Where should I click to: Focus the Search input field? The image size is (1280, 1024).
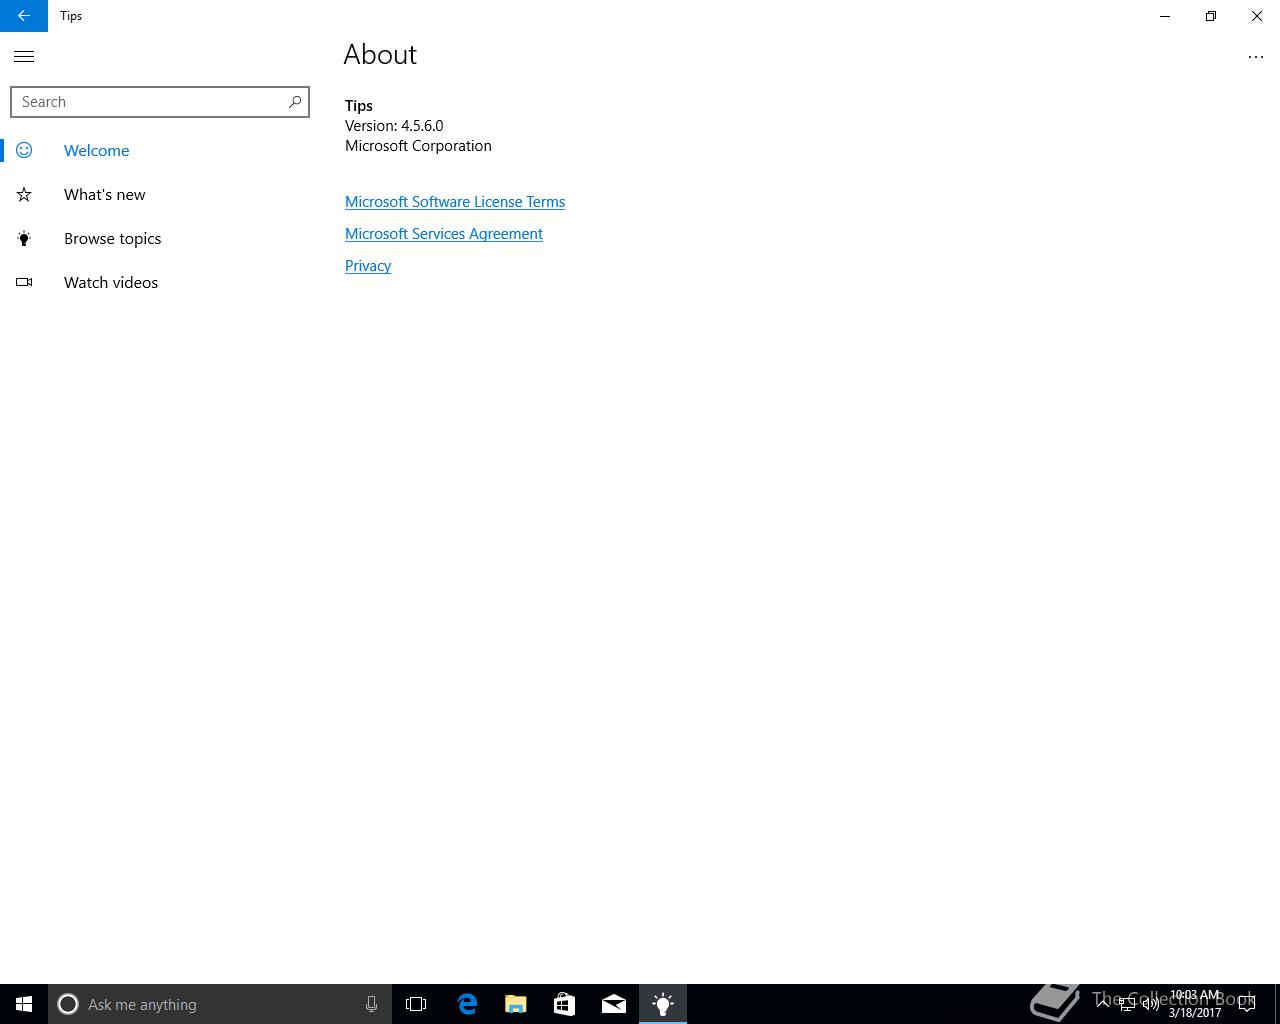coord(160,102)
